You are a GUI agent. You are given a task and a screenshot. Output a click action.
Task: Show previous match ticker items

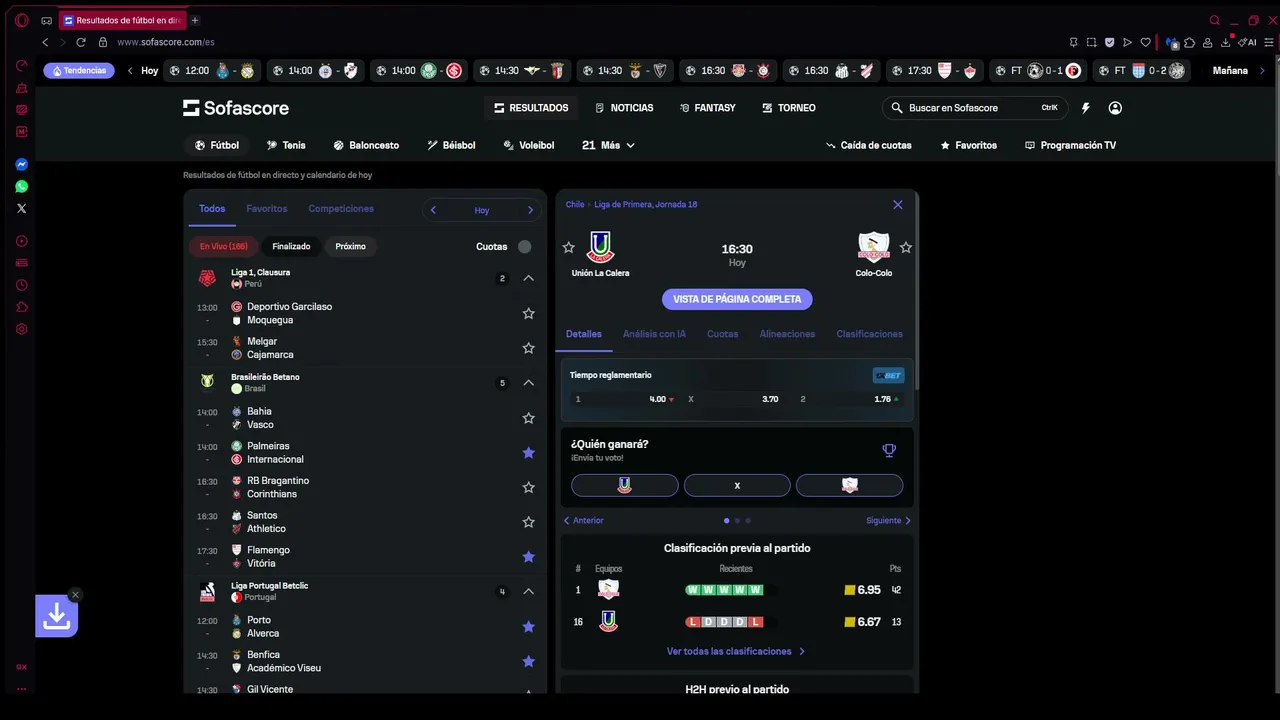(x=130, y=71)
